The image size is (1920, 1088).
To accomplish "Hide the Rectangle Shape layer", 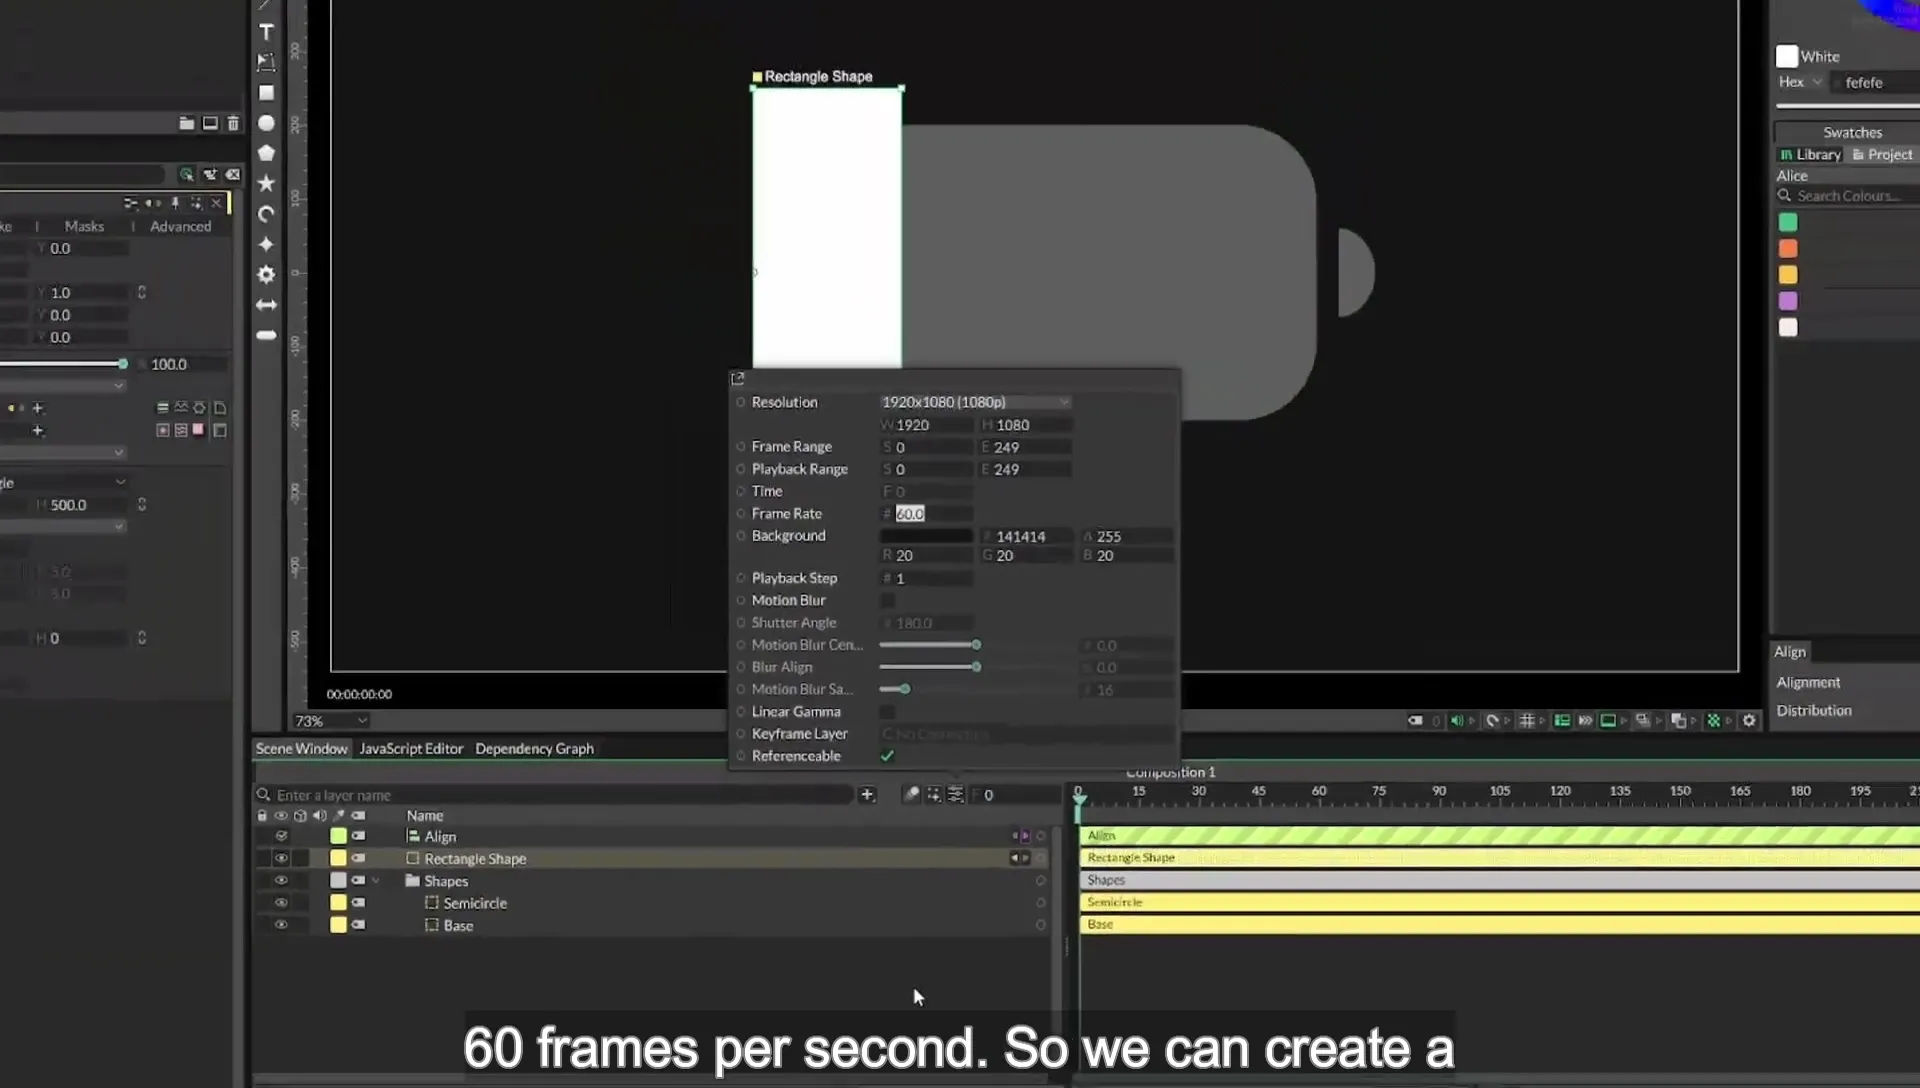I will click(x=281, y=858).
